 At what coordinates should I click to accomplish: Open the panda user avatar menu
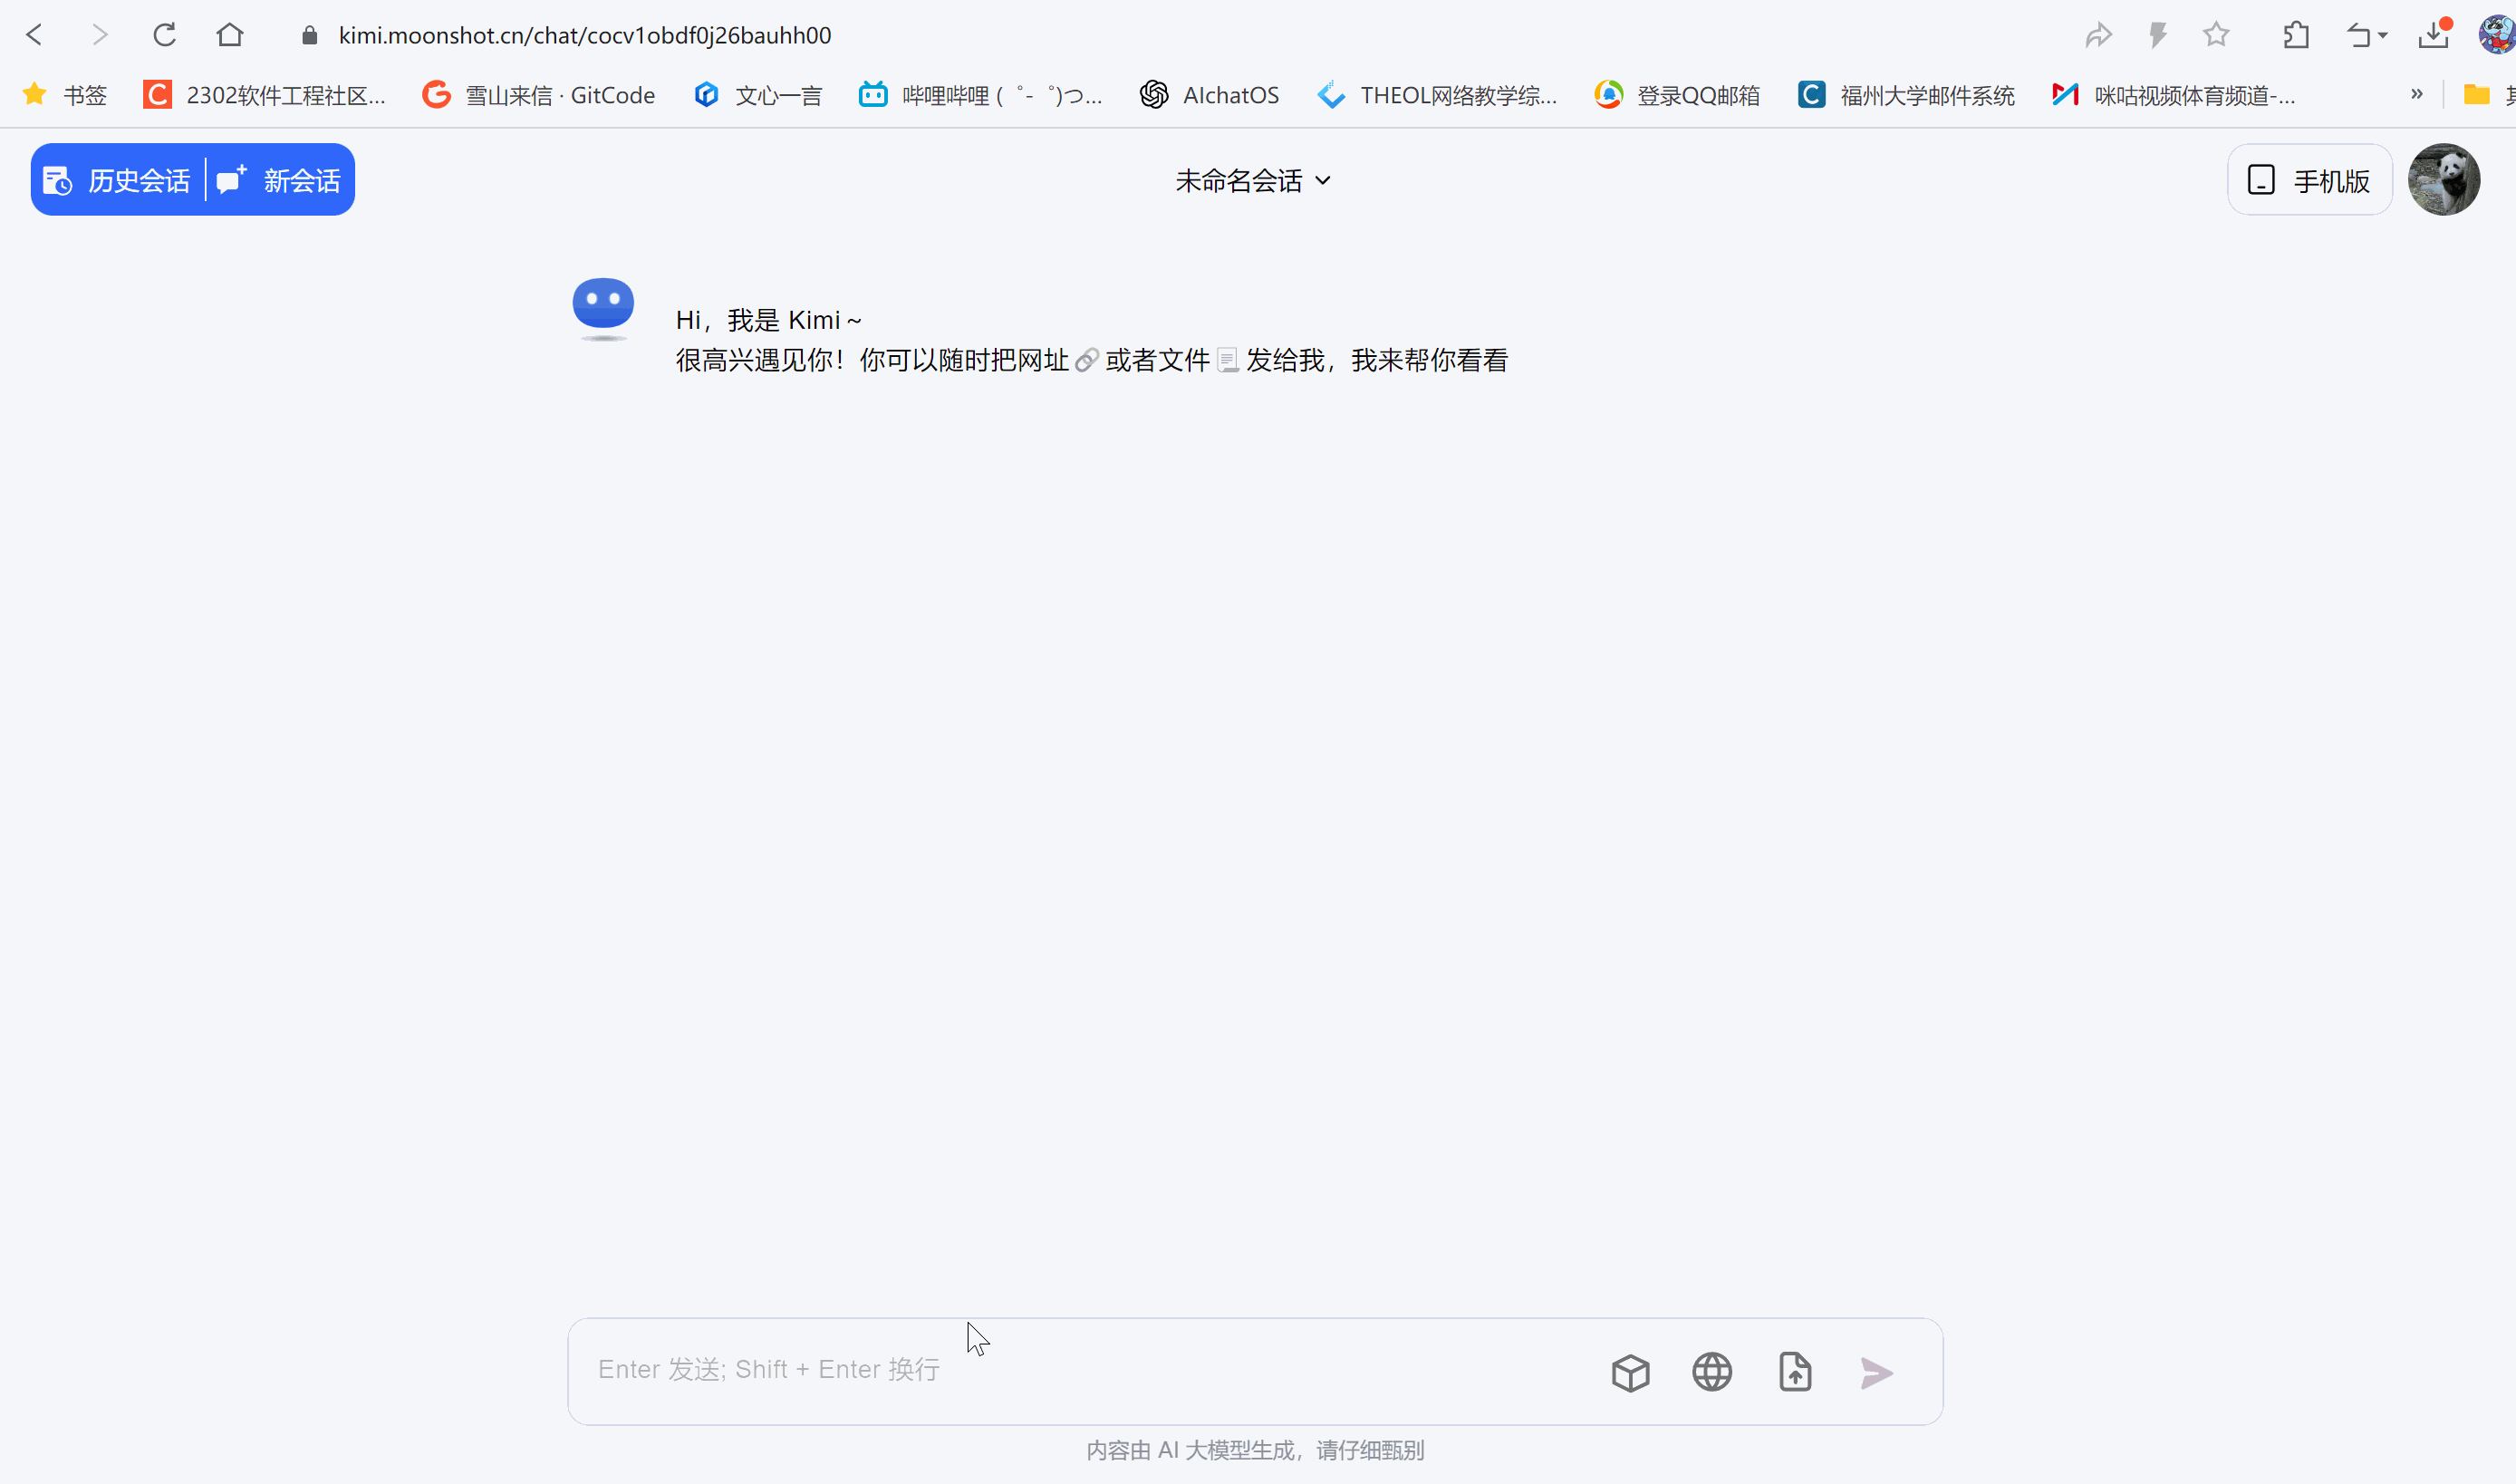[x=2444, y=180]
